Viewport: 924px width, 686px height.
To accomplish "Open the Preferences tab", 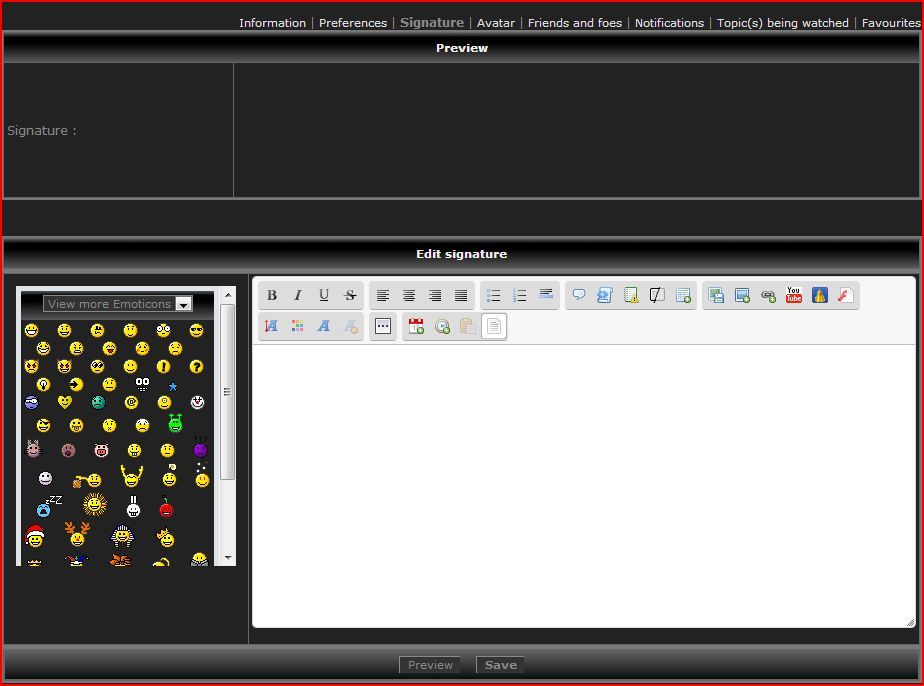I will point(353,23).
